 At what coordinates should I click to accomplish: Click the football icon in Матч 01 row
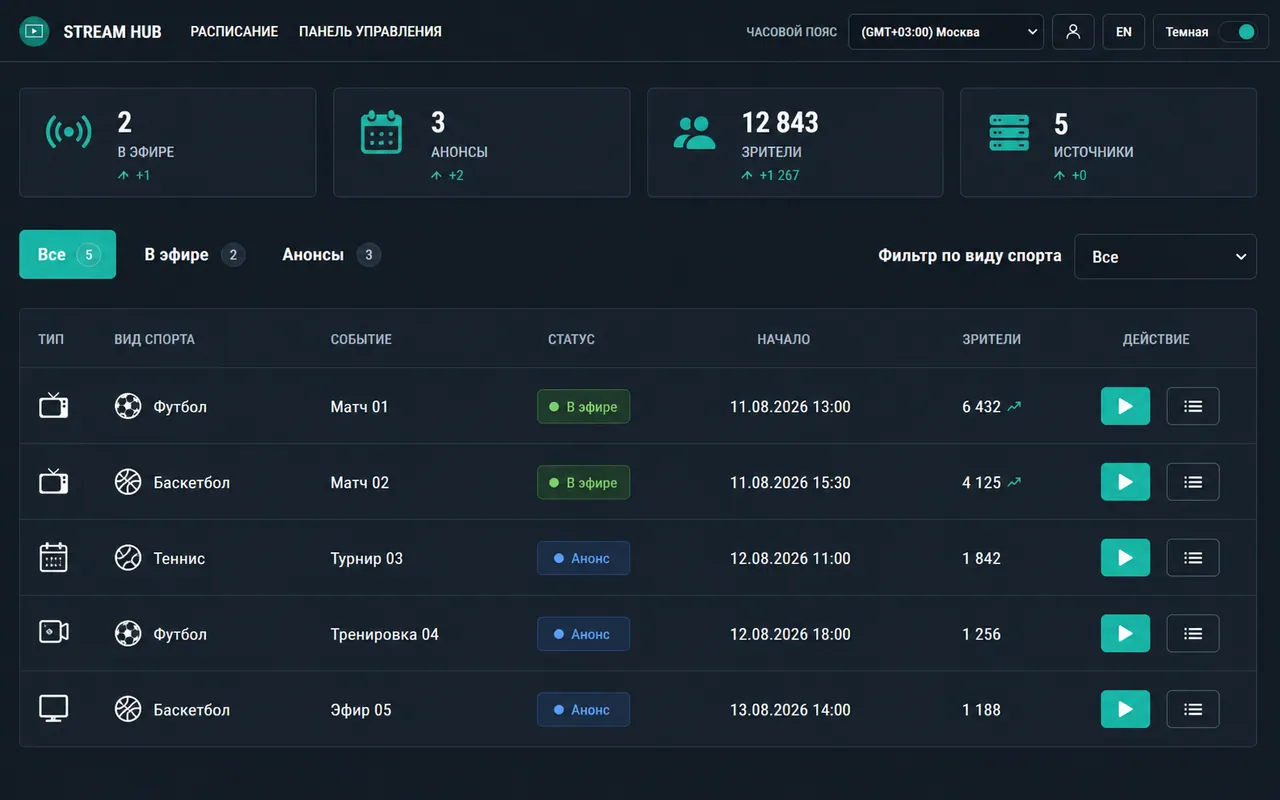click(128, 406)
